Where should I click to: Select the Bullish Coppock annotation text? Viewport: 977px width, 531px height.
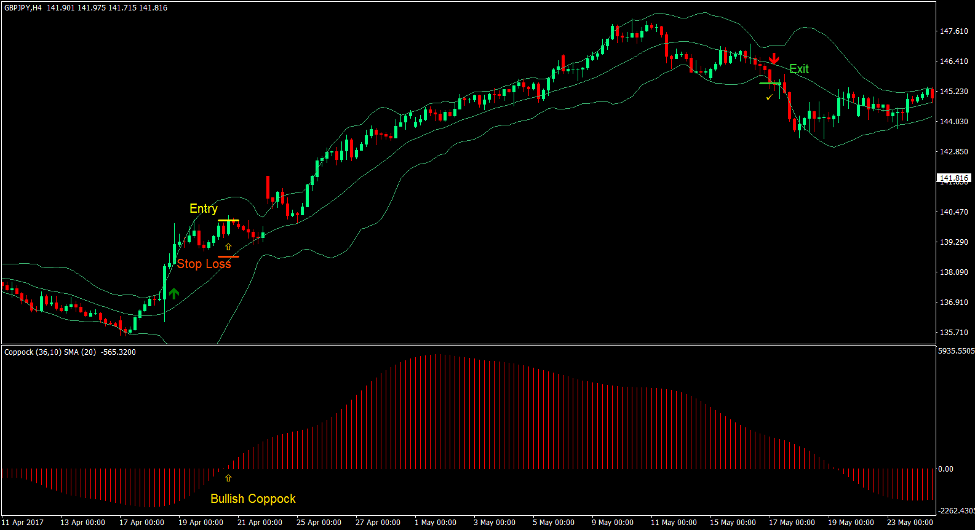click(253, 498)
